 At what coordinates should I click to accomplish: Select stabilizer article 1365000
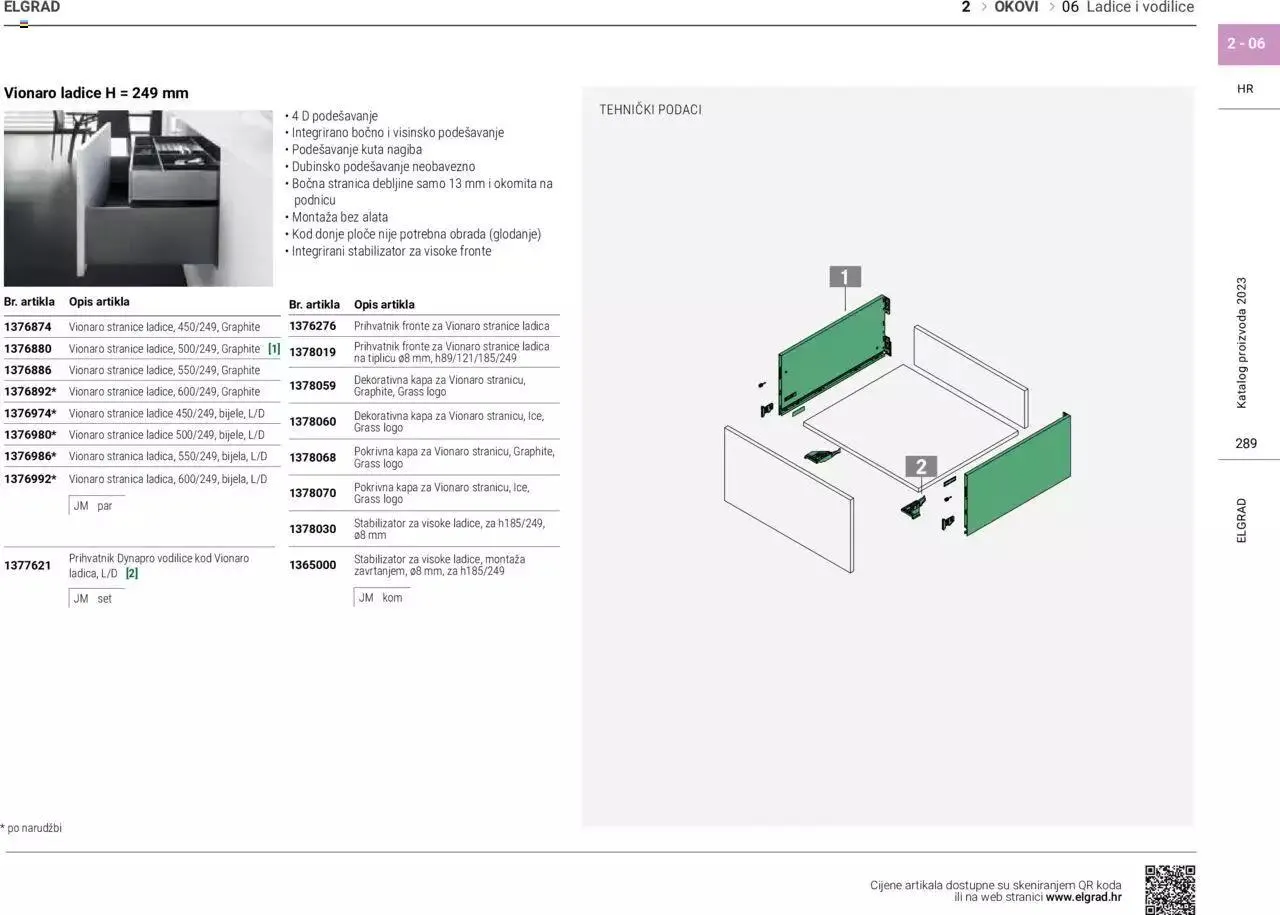pos(312,565)
